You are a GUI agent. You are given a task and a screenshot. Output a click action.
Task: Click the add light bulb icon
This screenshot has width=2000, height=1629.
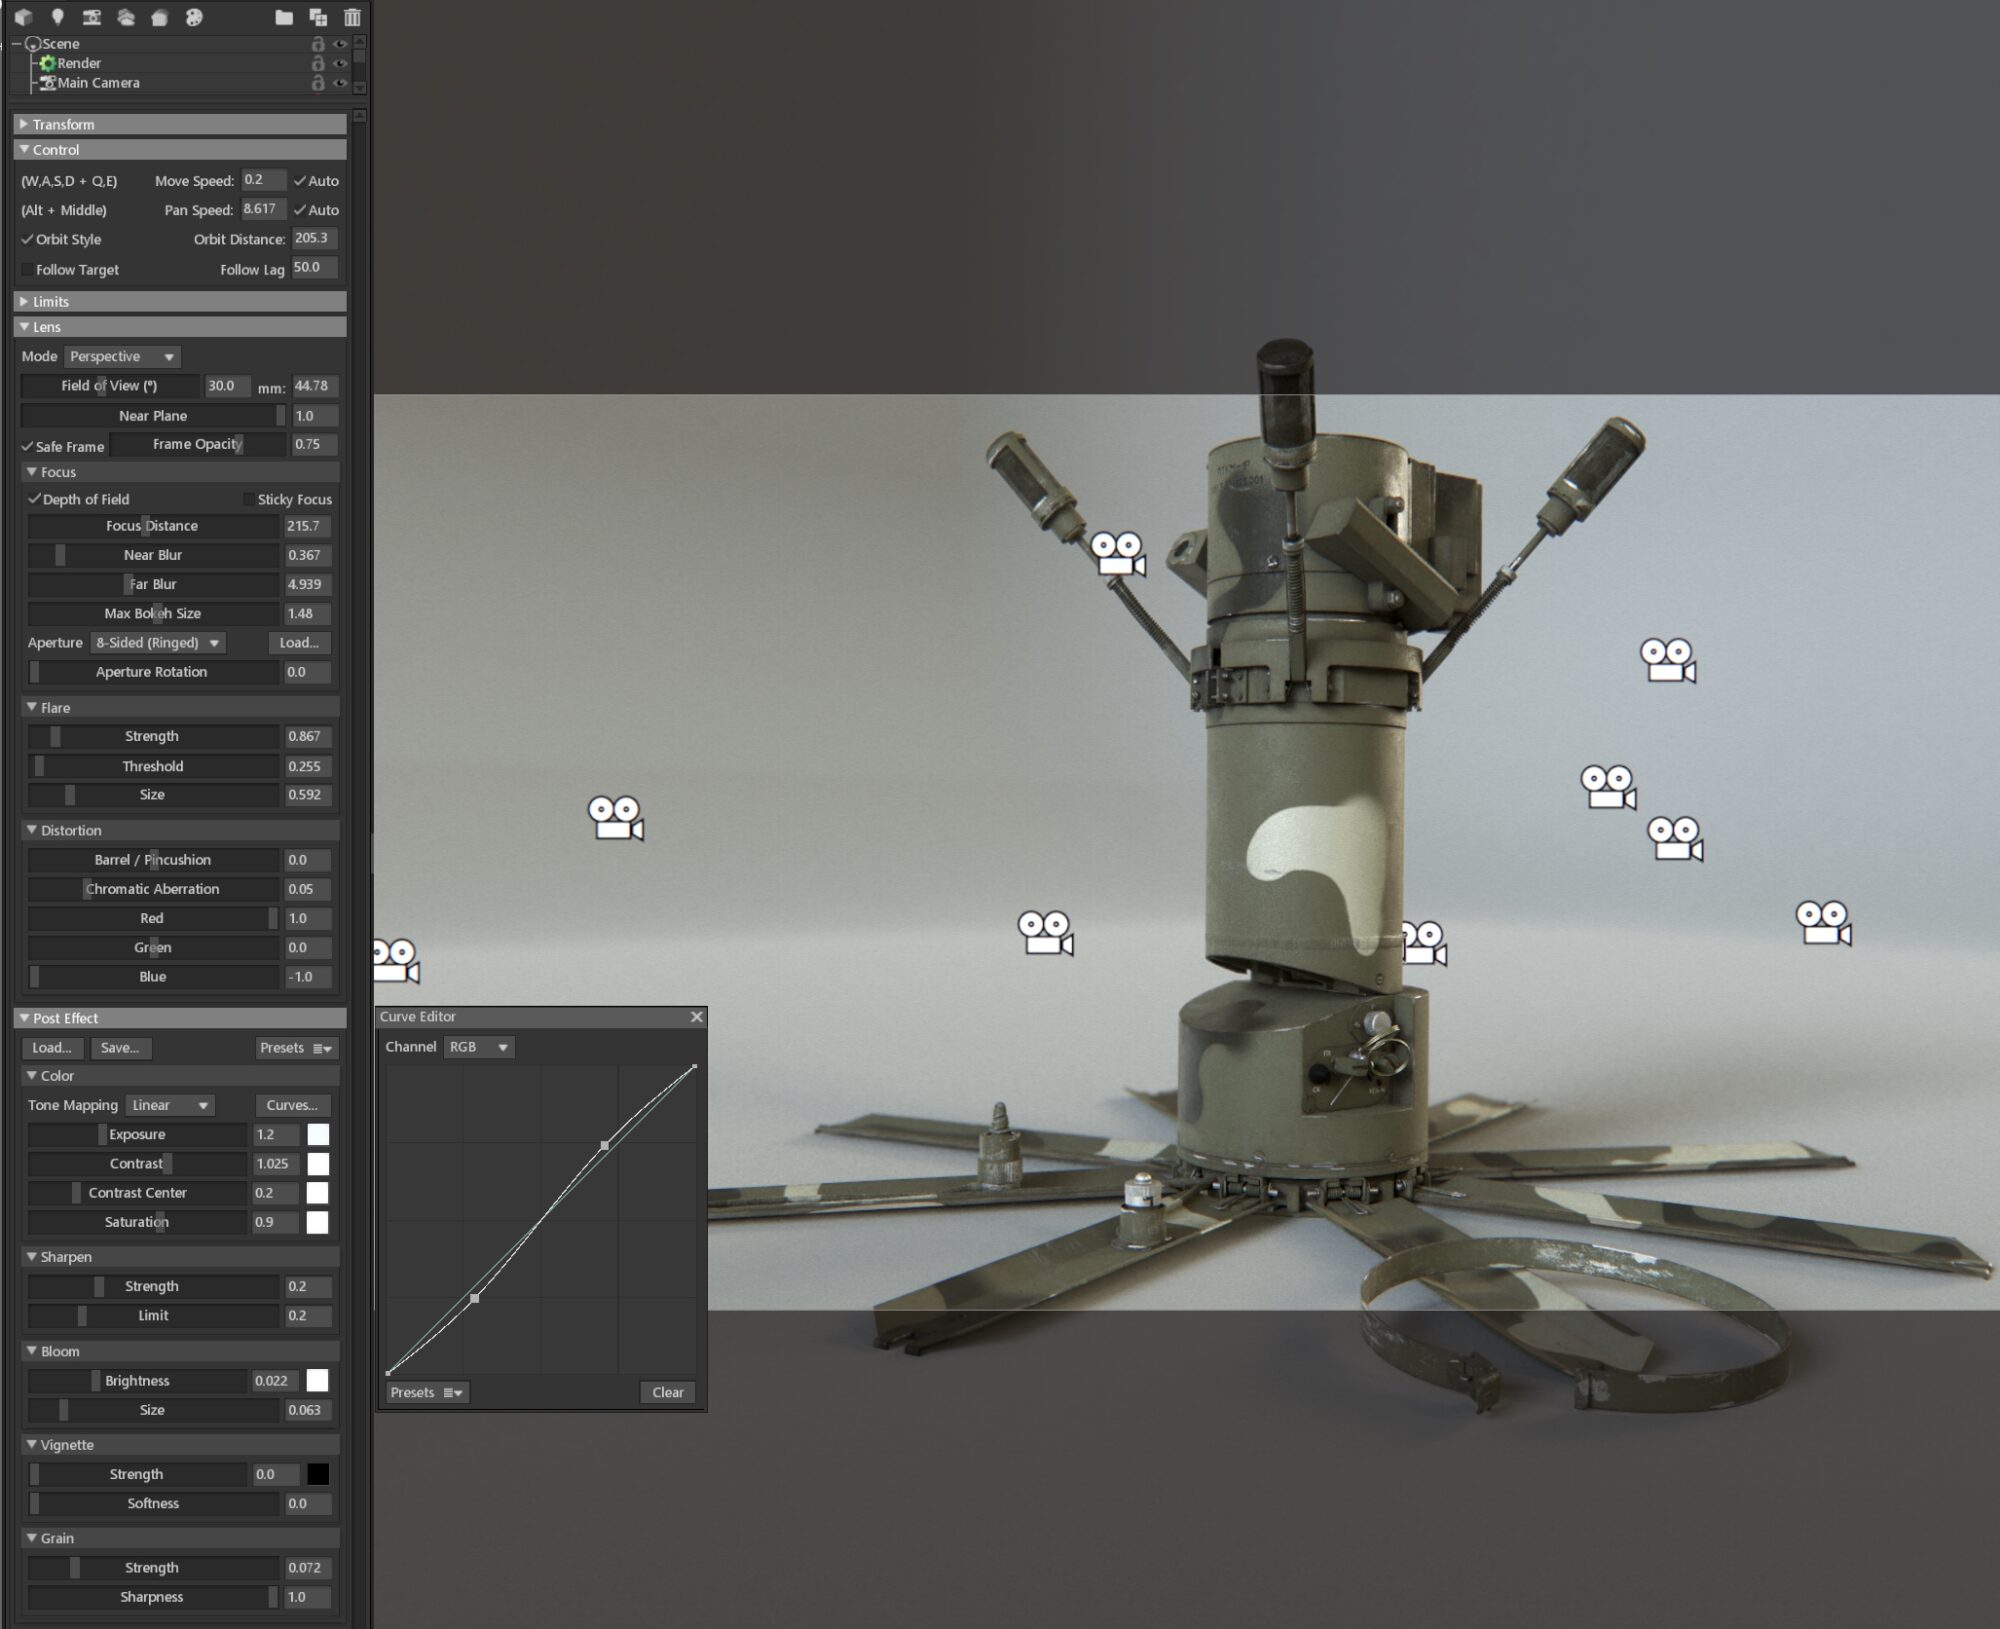pyautogui.click(x=57, y=17)
